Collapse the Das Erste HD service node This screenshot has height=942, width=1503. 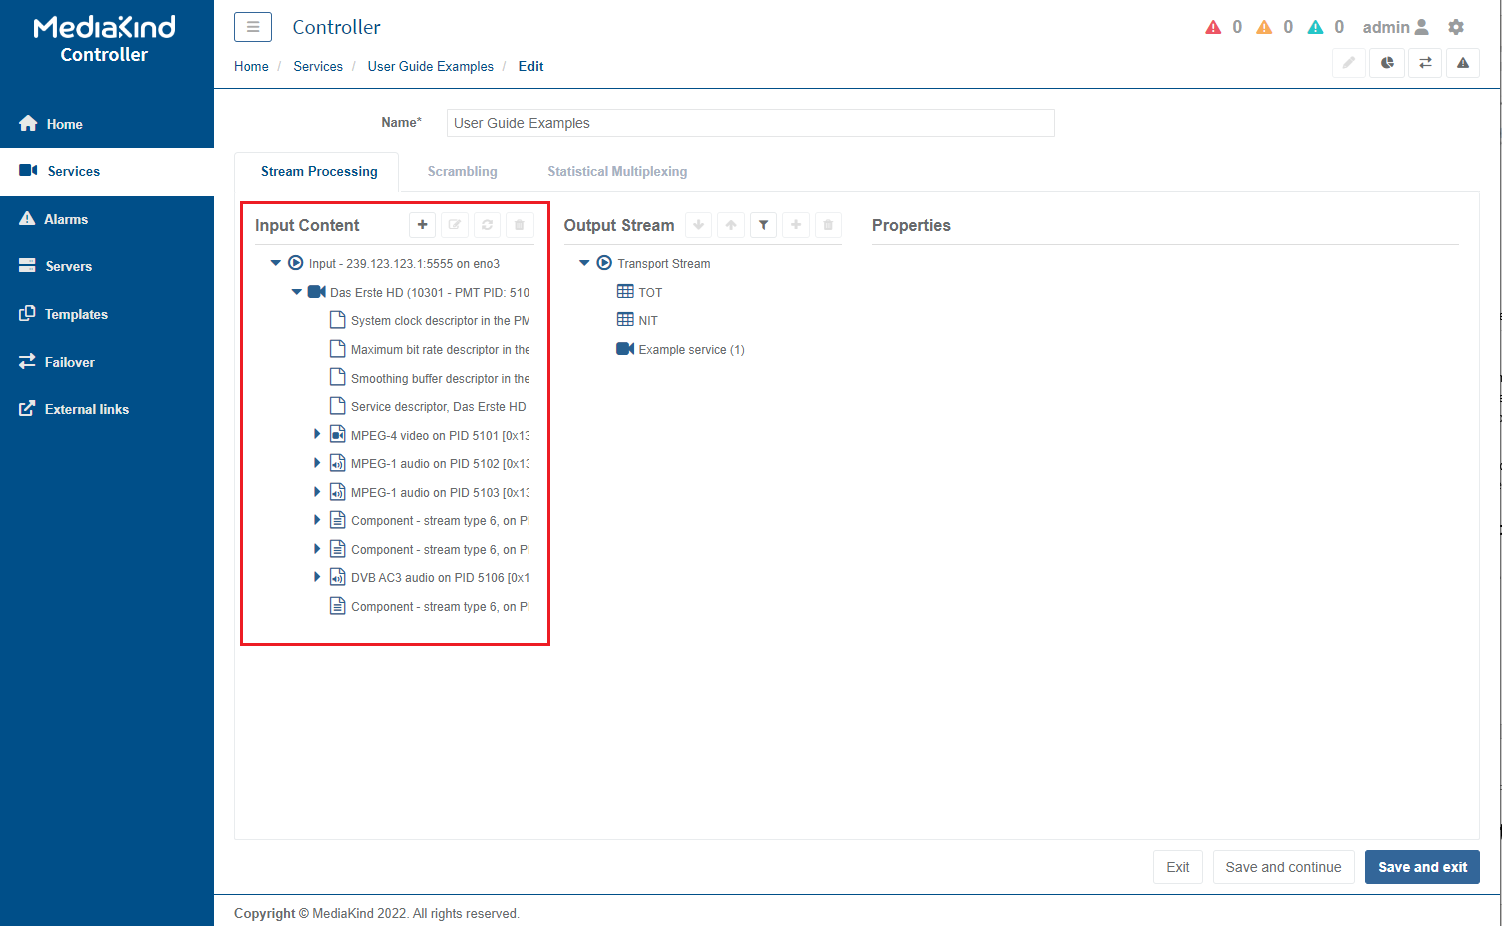297,292
